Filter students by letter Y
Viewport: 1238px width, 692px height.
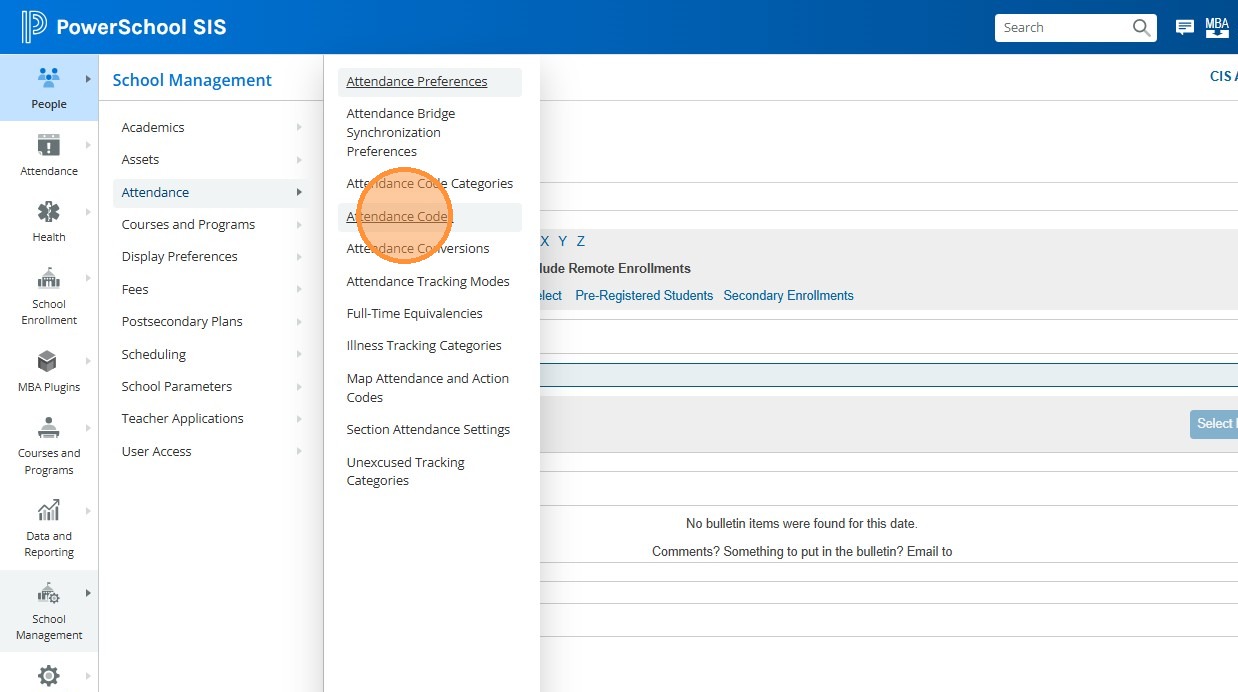[x=563, y=241]
